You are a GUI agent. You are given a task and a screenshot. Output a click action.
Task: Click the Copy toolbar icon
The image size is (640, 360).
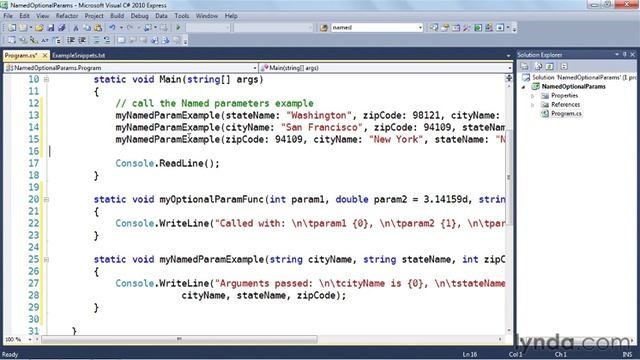coord(87,28)
